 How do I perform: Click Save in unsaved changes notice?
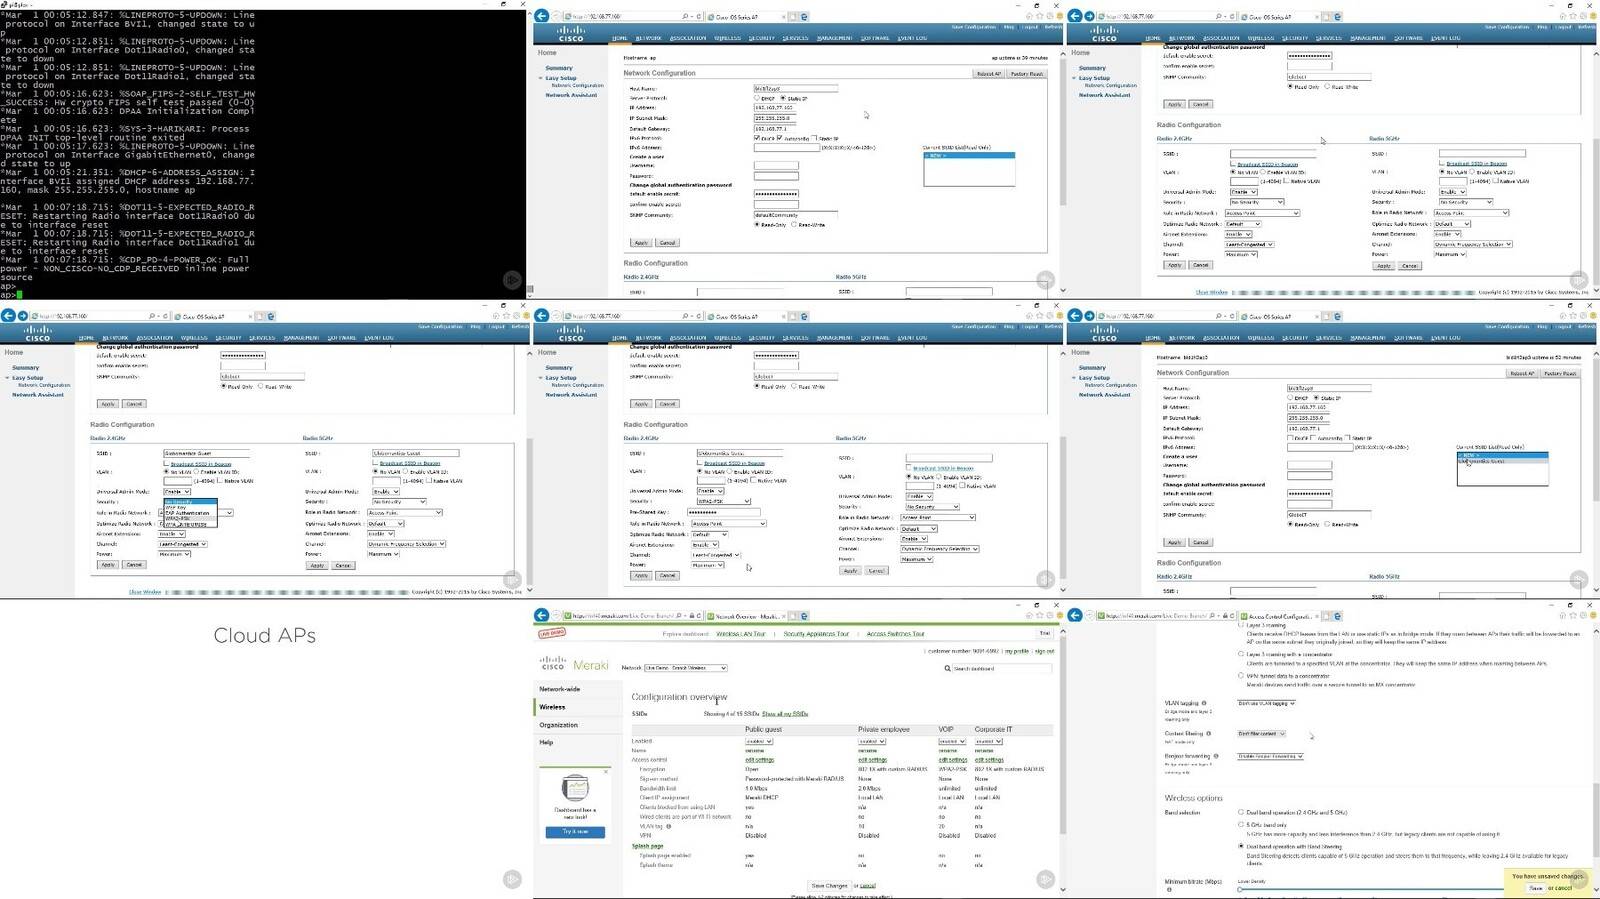pyautogui.click(x=1536, y=887)
